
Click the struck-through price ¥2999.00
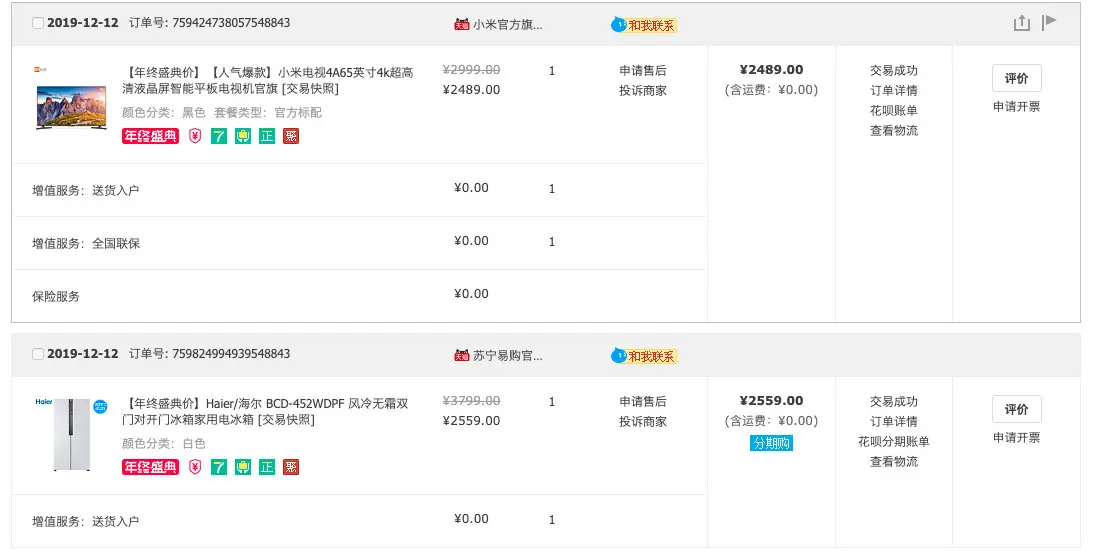471,69
